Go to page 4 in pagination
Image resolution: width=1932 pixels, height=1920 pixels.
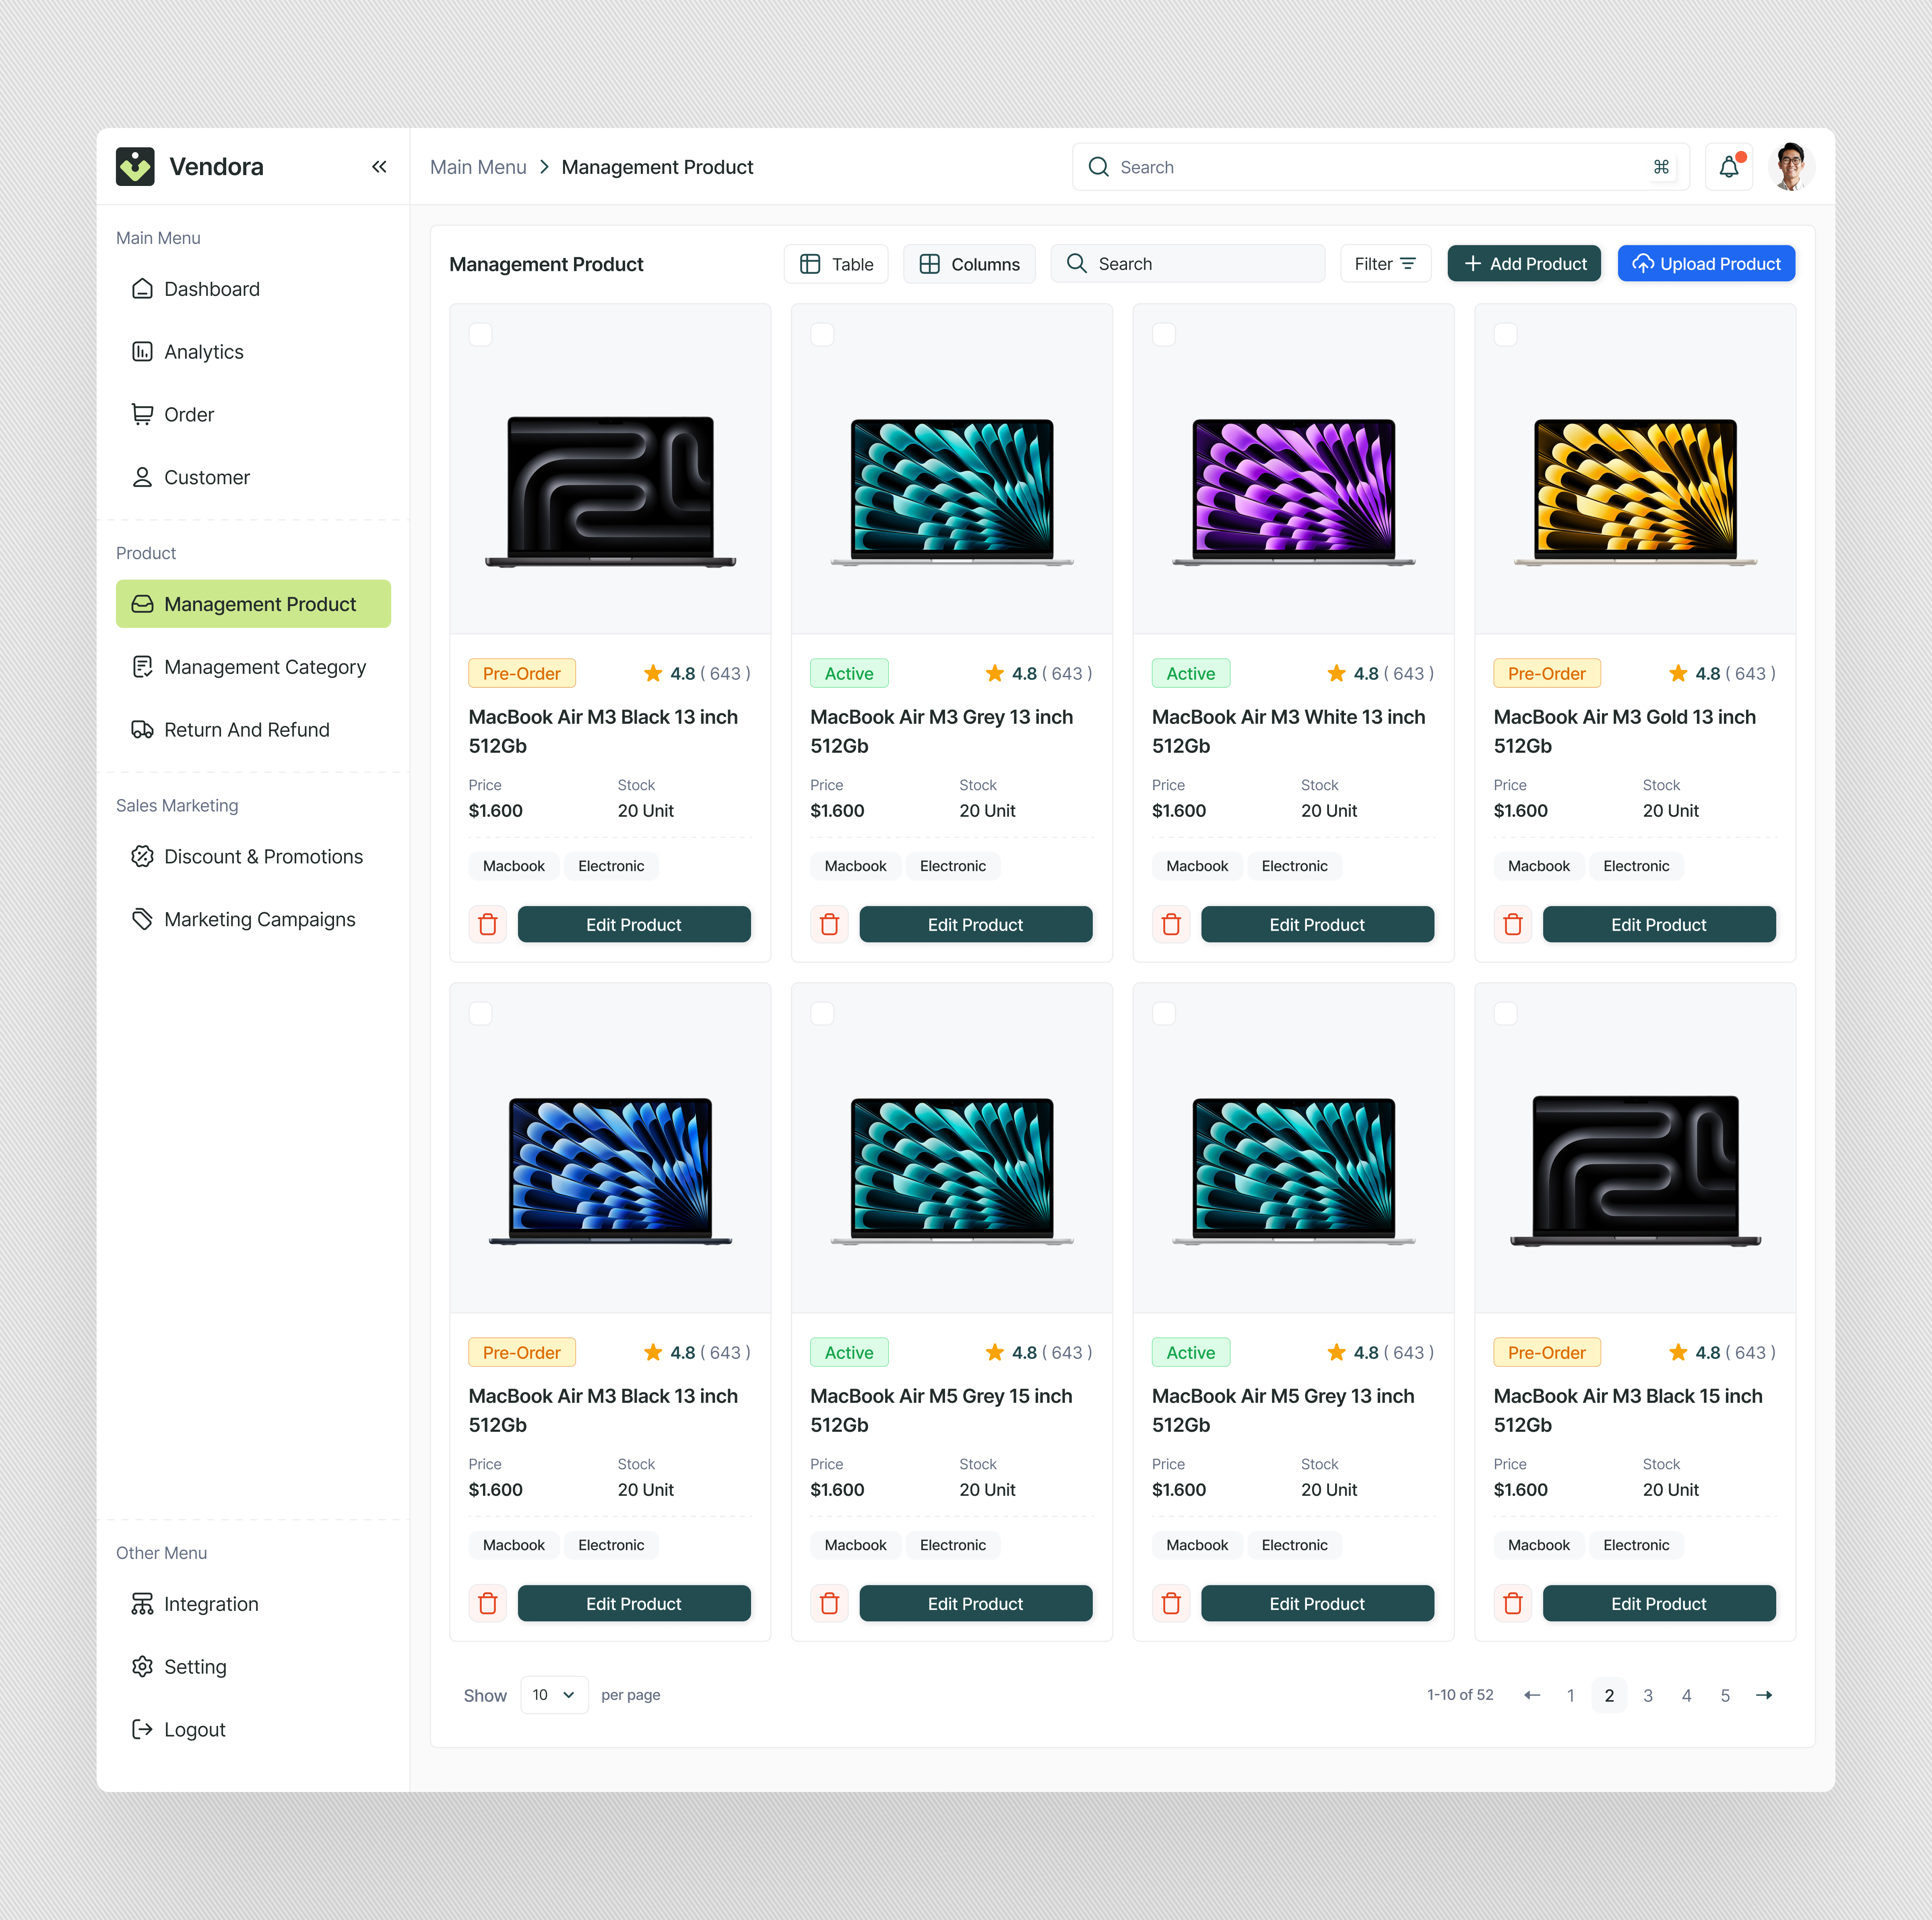pyautogui.click(x=1686, y=1695)
